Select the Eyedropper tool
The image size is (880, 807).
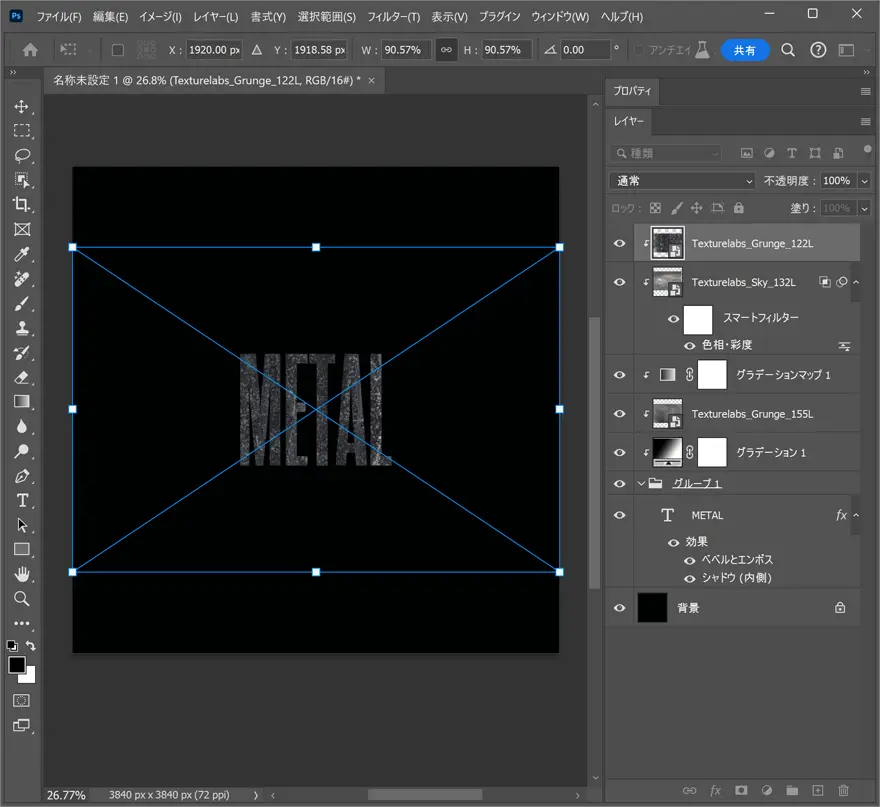click(x=22, y=254)
